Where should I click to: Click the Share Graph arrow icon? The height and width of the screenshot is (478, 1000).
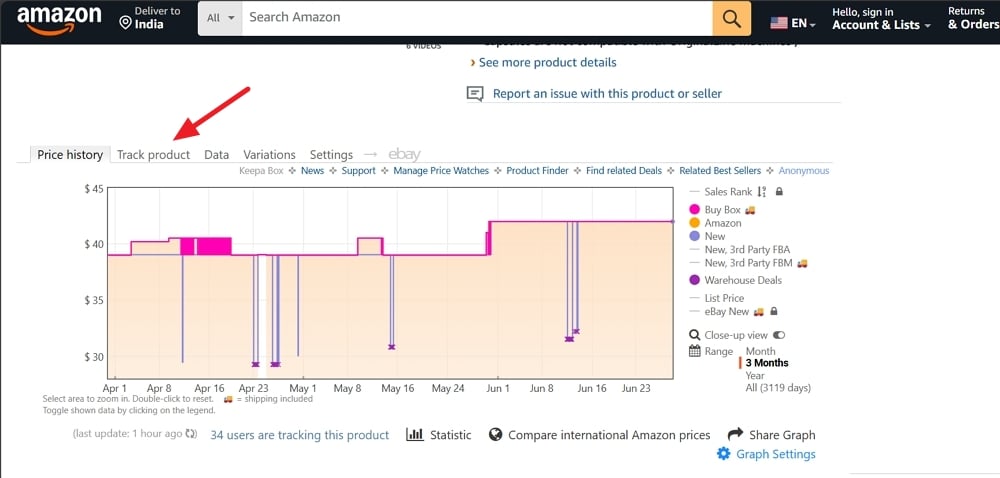[735, 434]
